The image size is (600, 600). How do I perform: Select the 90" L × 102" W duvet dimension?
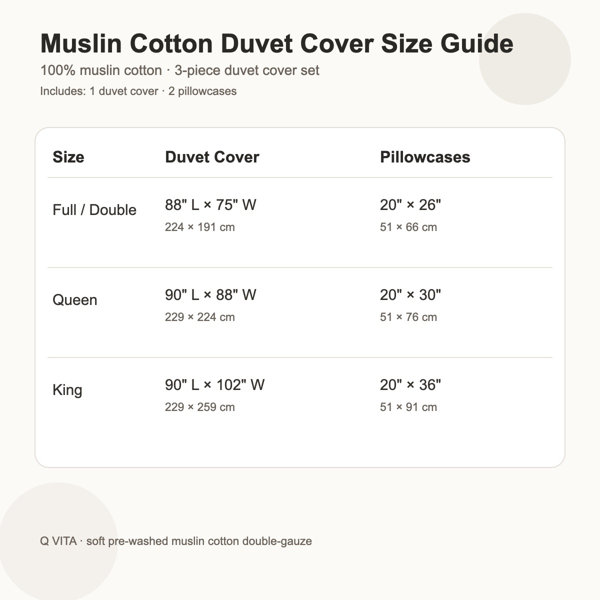pyautogui.click(x=215, y=385)
